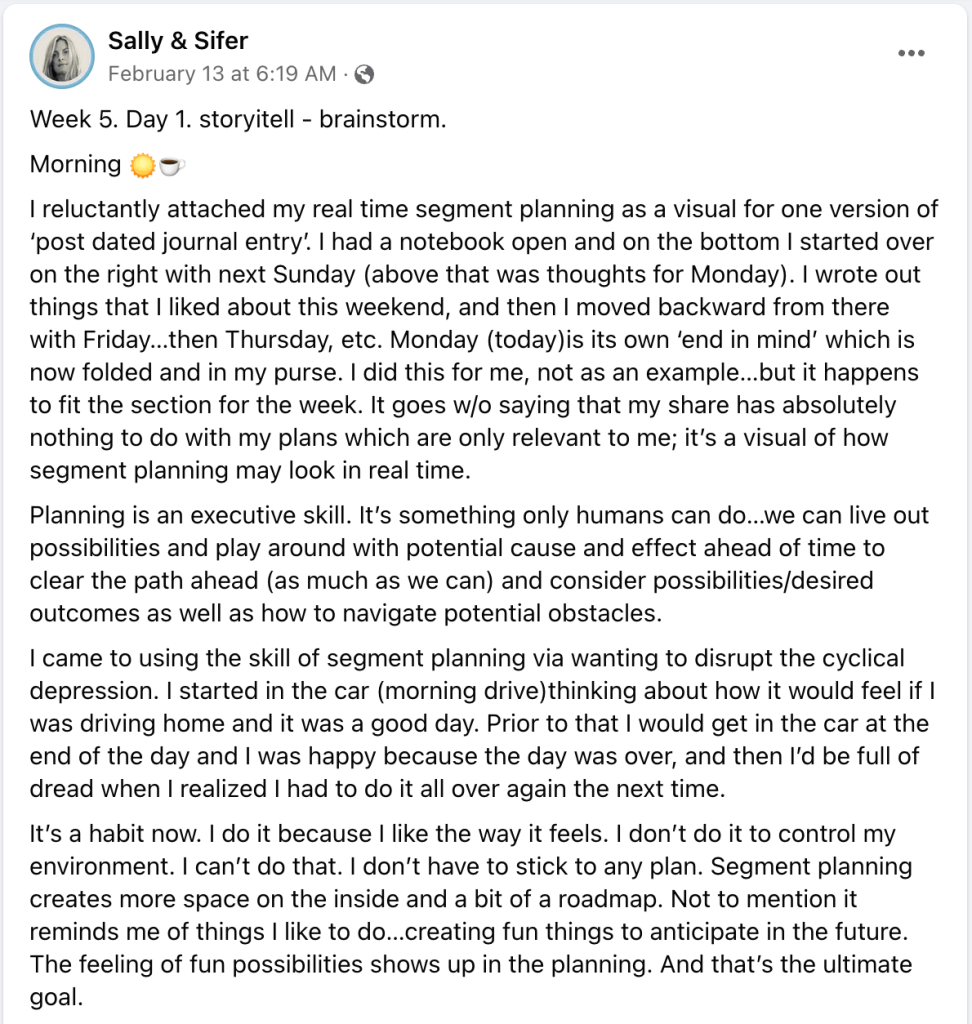Click the coffee cup emoji
This screenshot has height=1024, width=972.
171,165
